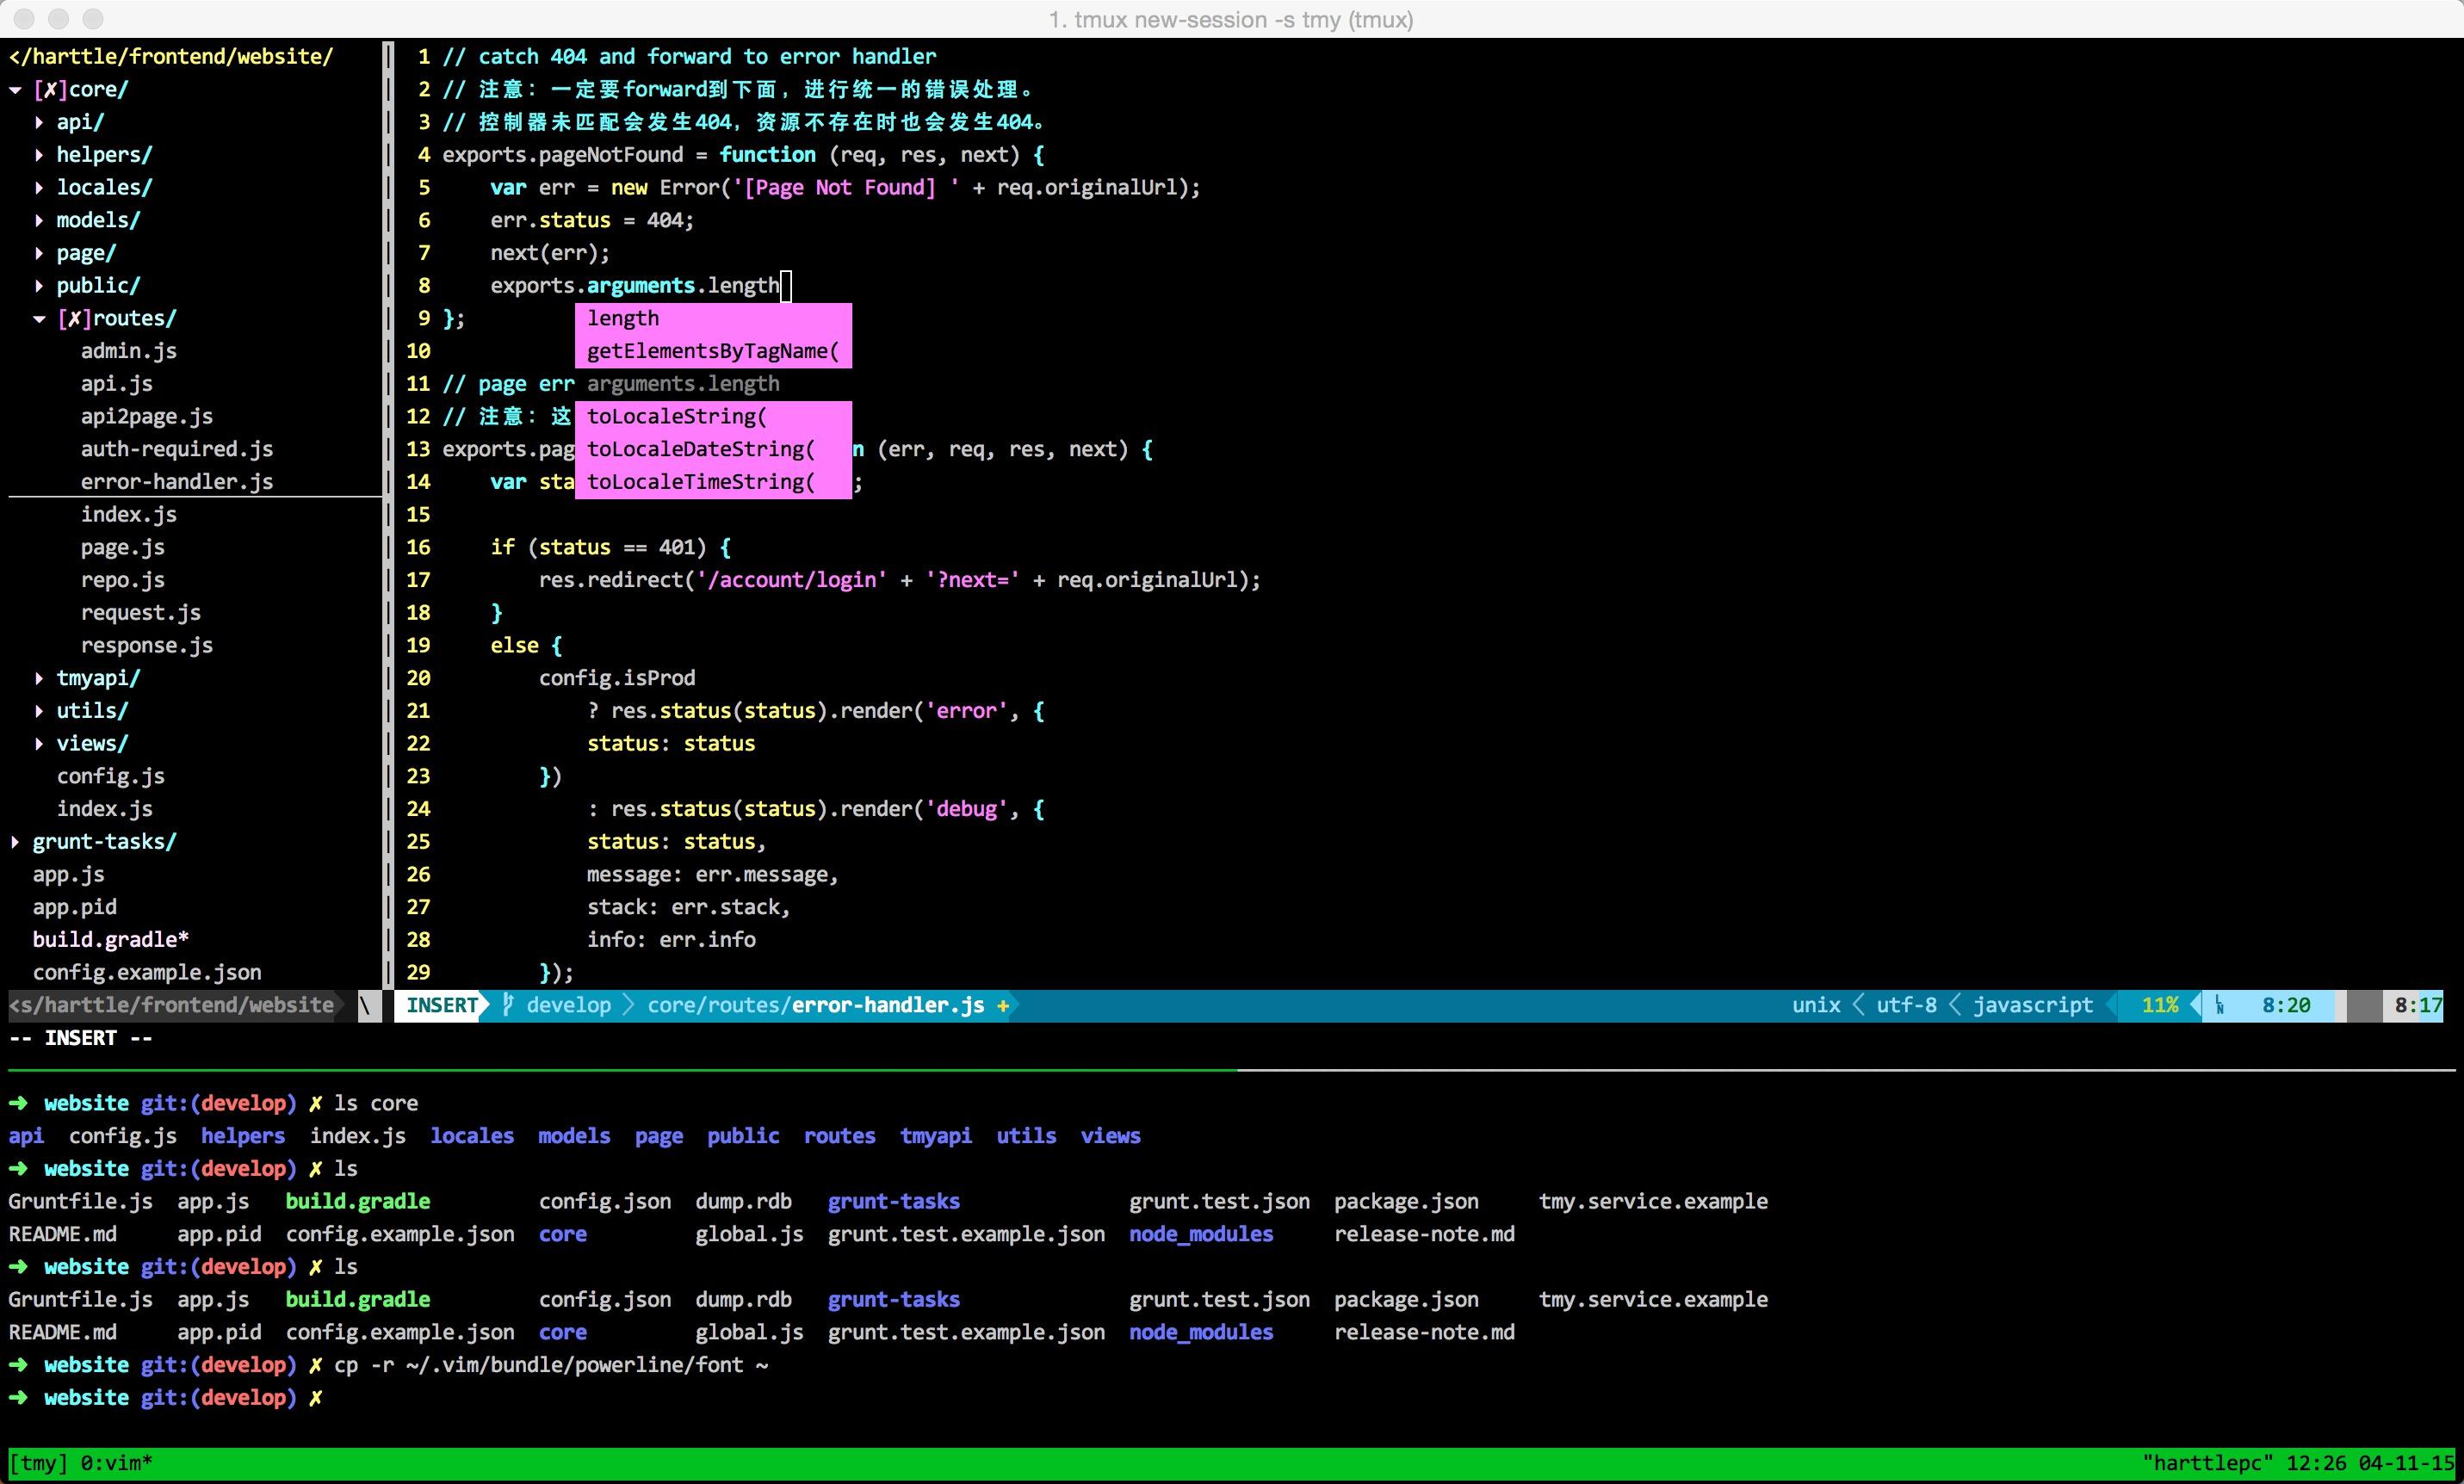Viewport: 2464px width, 1484px height.
Task: Open auth-required.js in the file tree
Action: [x=176, y=449]
